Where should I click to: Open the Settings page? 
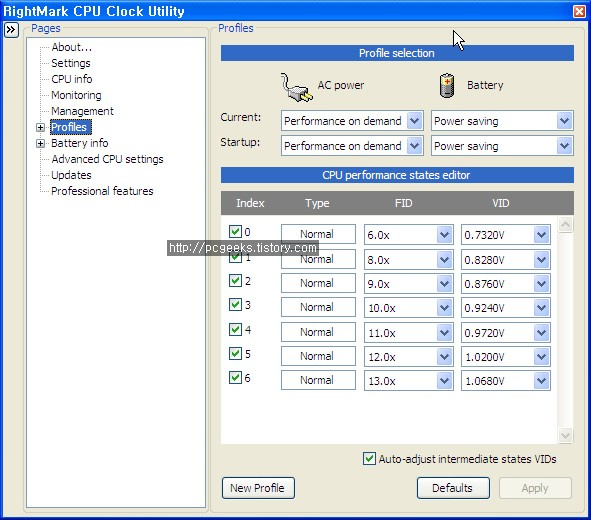71,63
